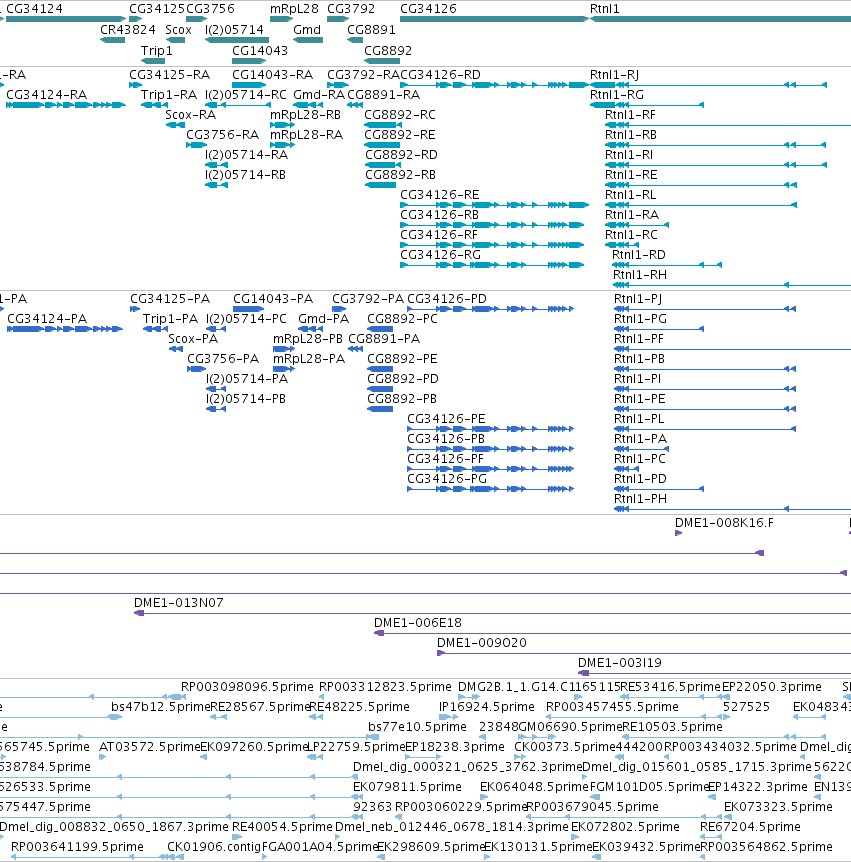The height and width of the screenshot is (862, 851).
Task: Select the Rtnl1-RJ transcript
Action: 708,85
